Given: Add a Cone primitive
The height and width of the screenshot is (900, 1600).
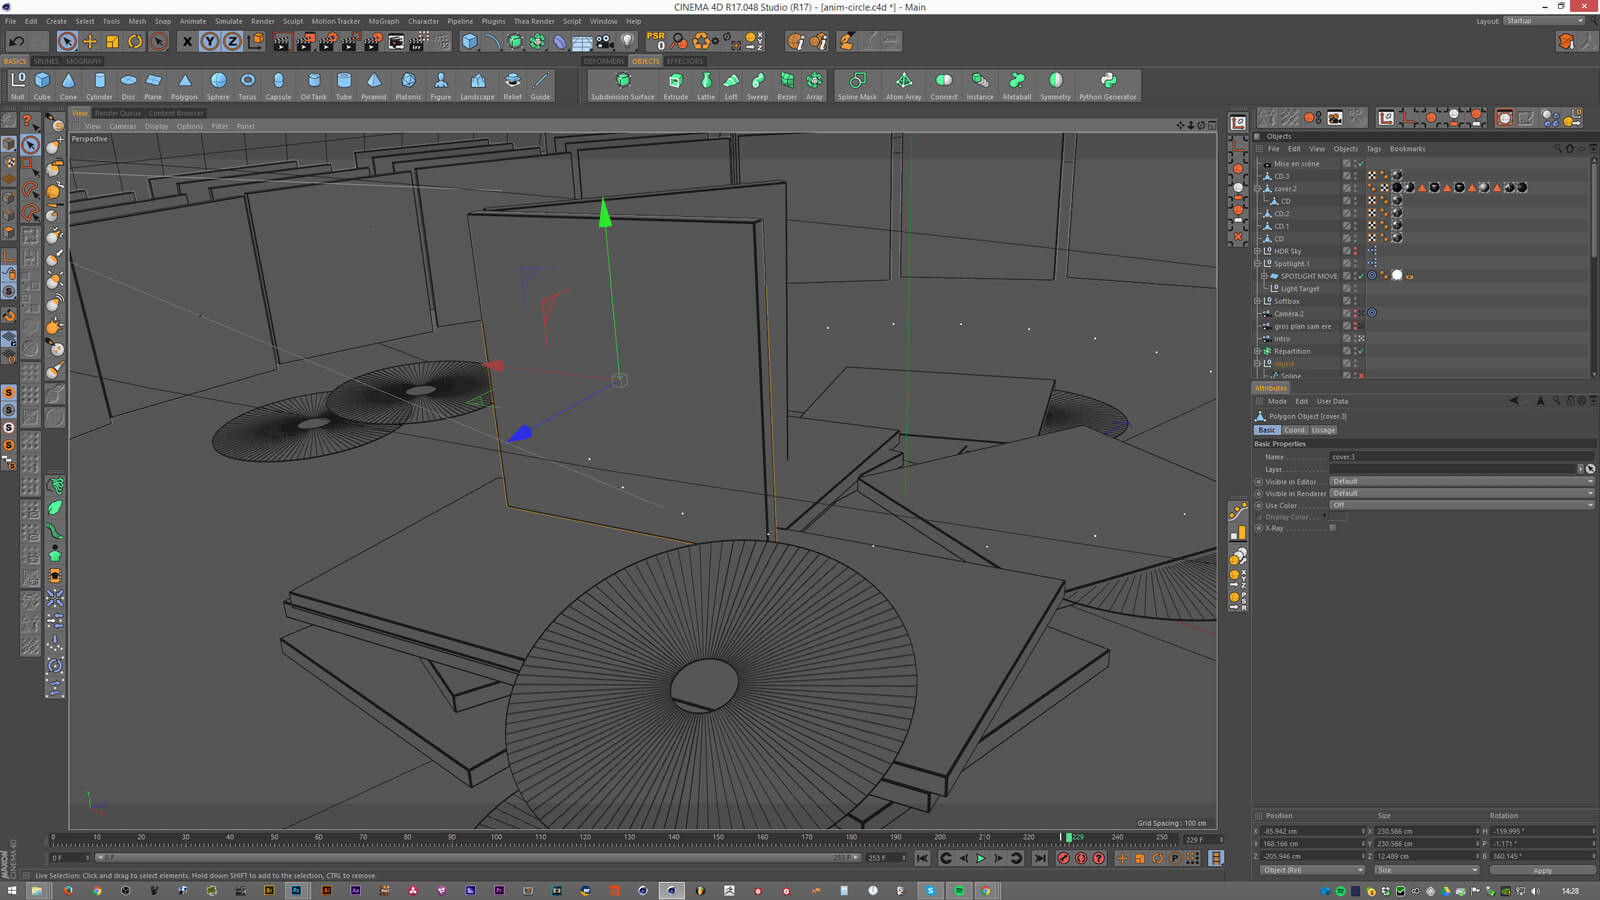Looking at the screenshot, I should pos(68,86).
